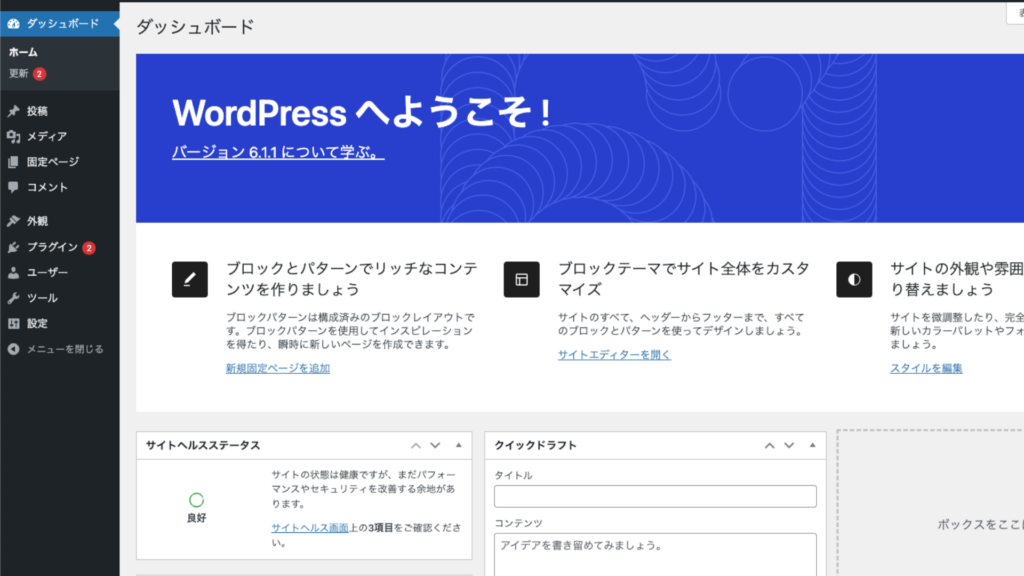The image size is (1024, 576).
Task: Click the Dashboard gauge icon in sidebar
Action: point(13,24)
